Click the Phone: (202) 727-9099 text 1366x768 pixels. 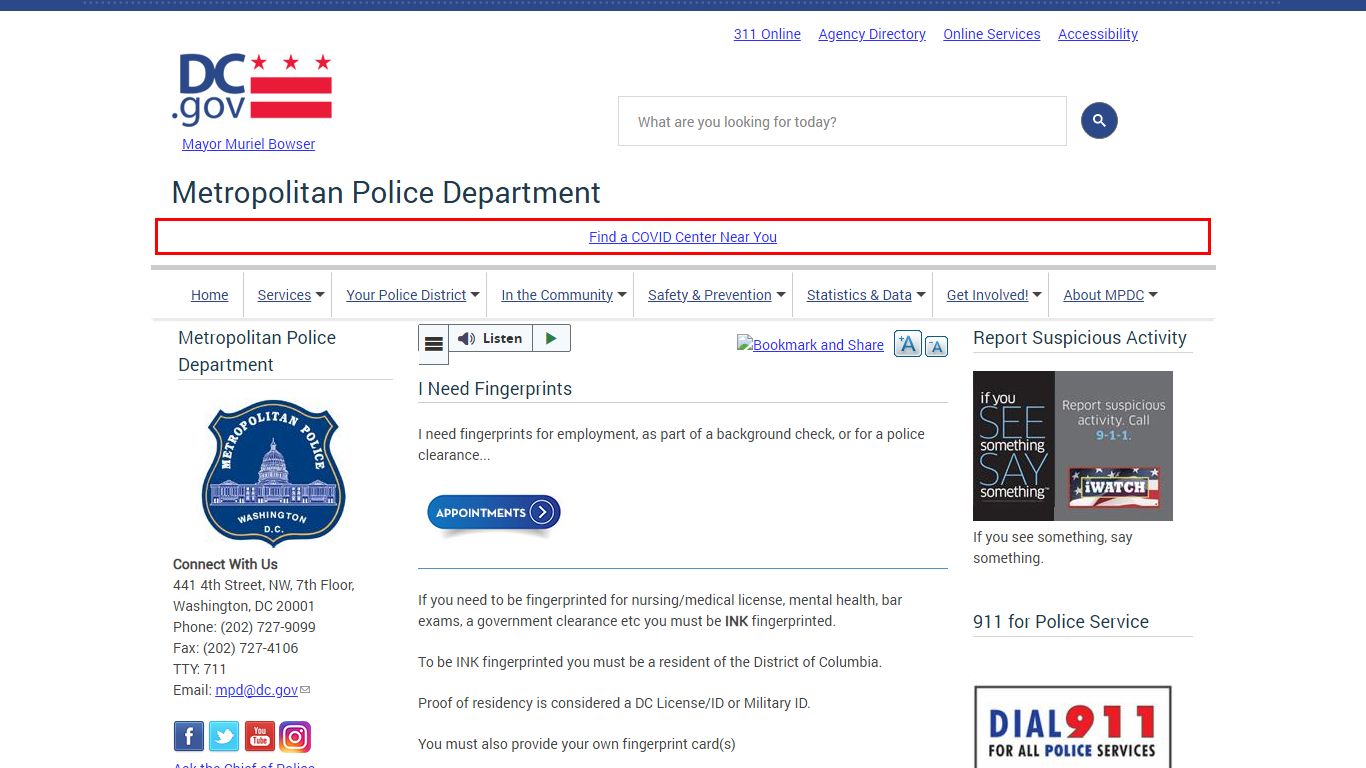pos(244,627)
